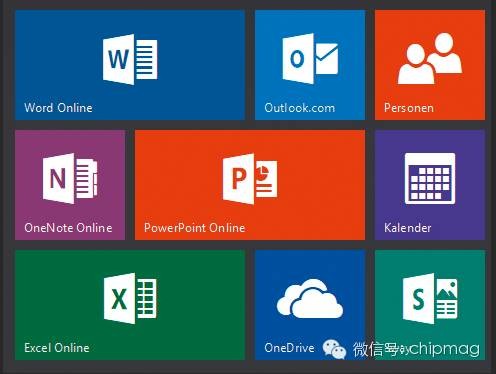Screen dimensions: 496x374
Task: Open the "PowerPoint Online" text label
Action: (195, 228)
